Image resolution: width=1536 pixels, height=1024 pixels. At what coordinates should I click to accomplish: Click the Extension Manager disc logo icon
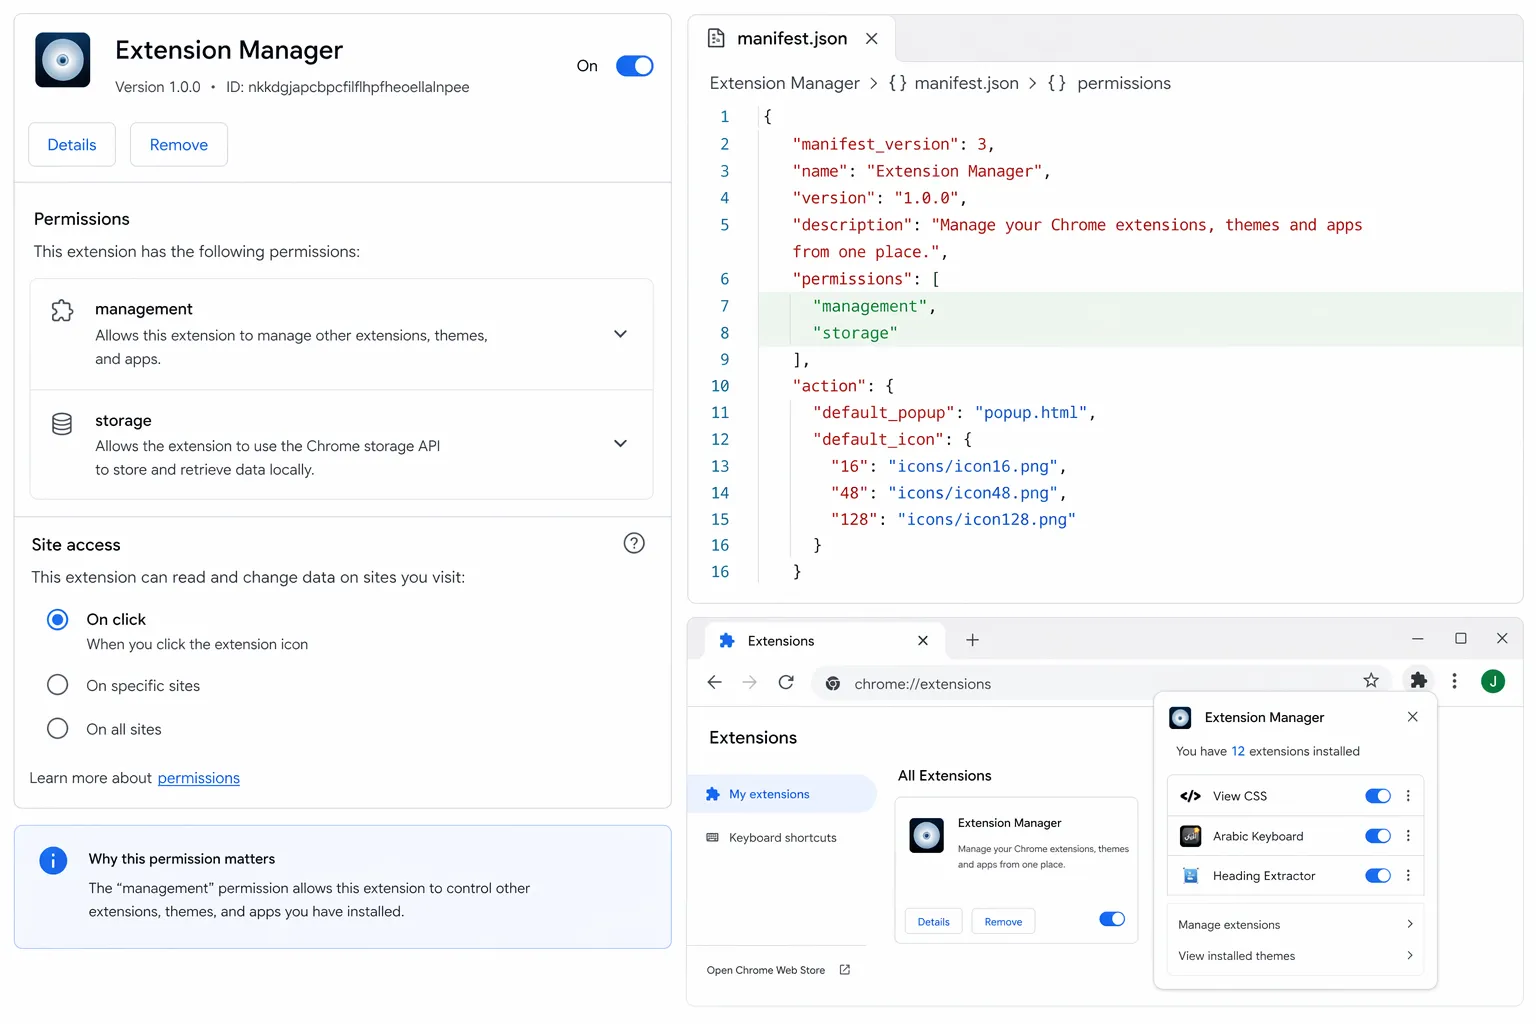pos(63,60)
